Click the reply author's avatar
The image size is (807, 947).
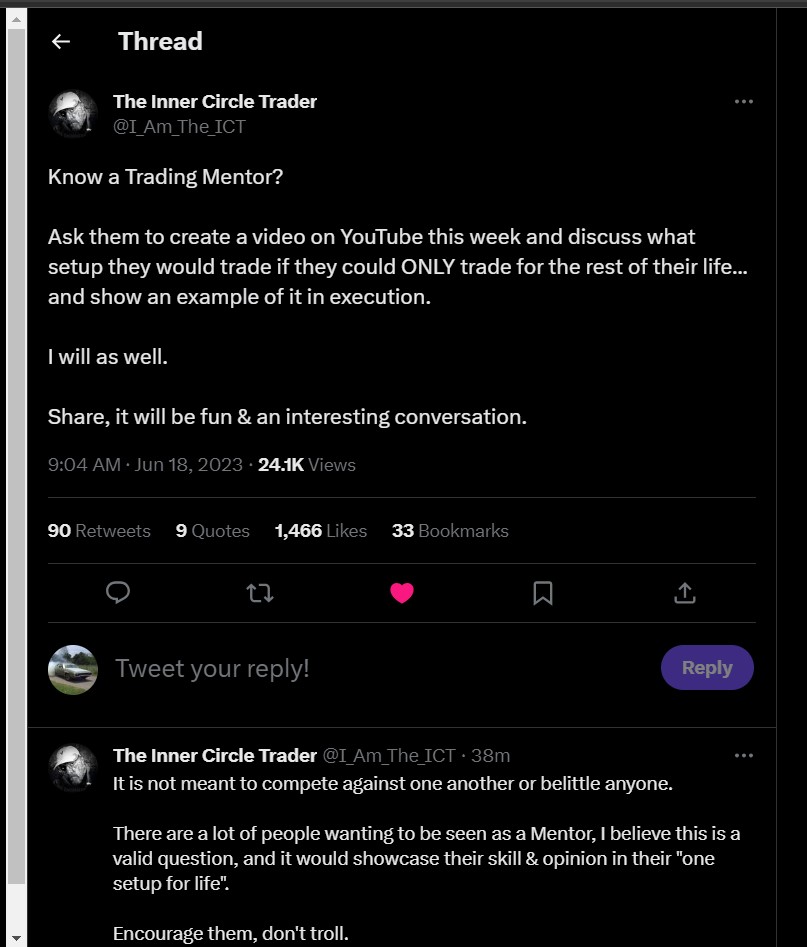point(73,767)
